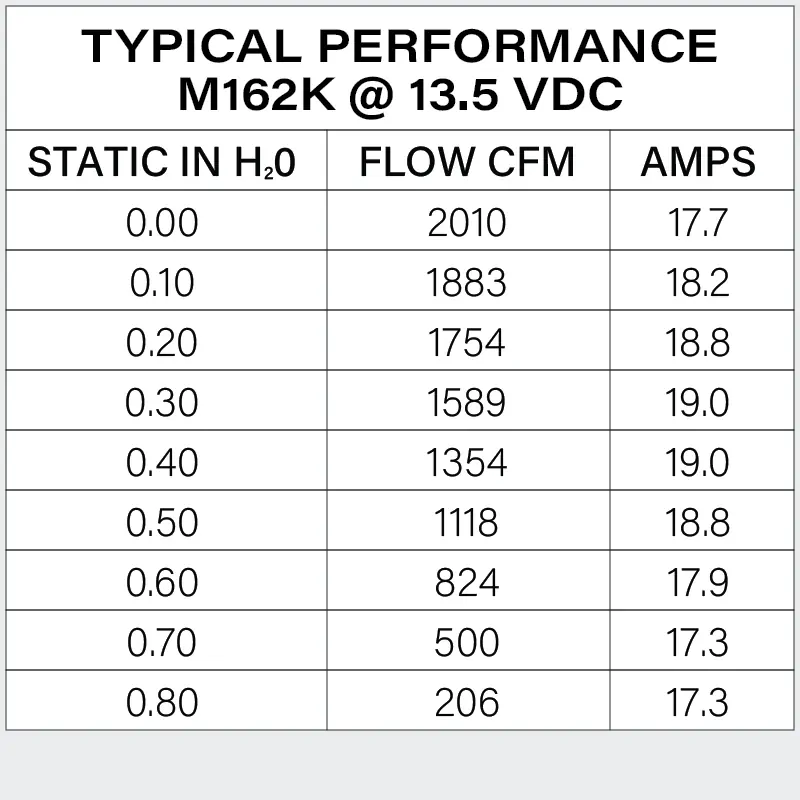Click the TYPICAL PERFORMANCE title text
800x800 pixels.
pyautogui.click(x=399, y=46)
